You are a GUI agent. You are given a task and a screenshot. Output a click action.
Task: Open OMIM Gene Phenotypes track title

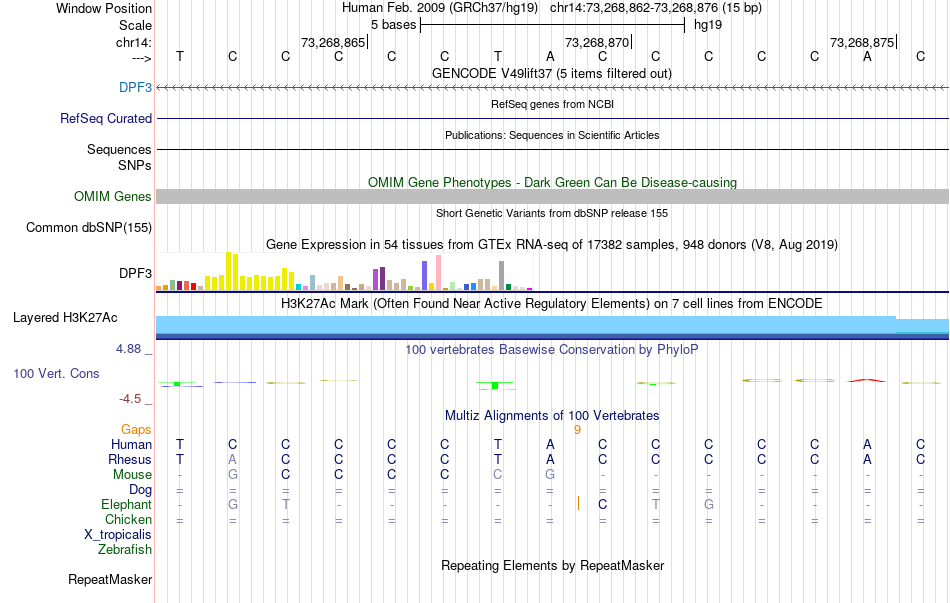[552, 182]
